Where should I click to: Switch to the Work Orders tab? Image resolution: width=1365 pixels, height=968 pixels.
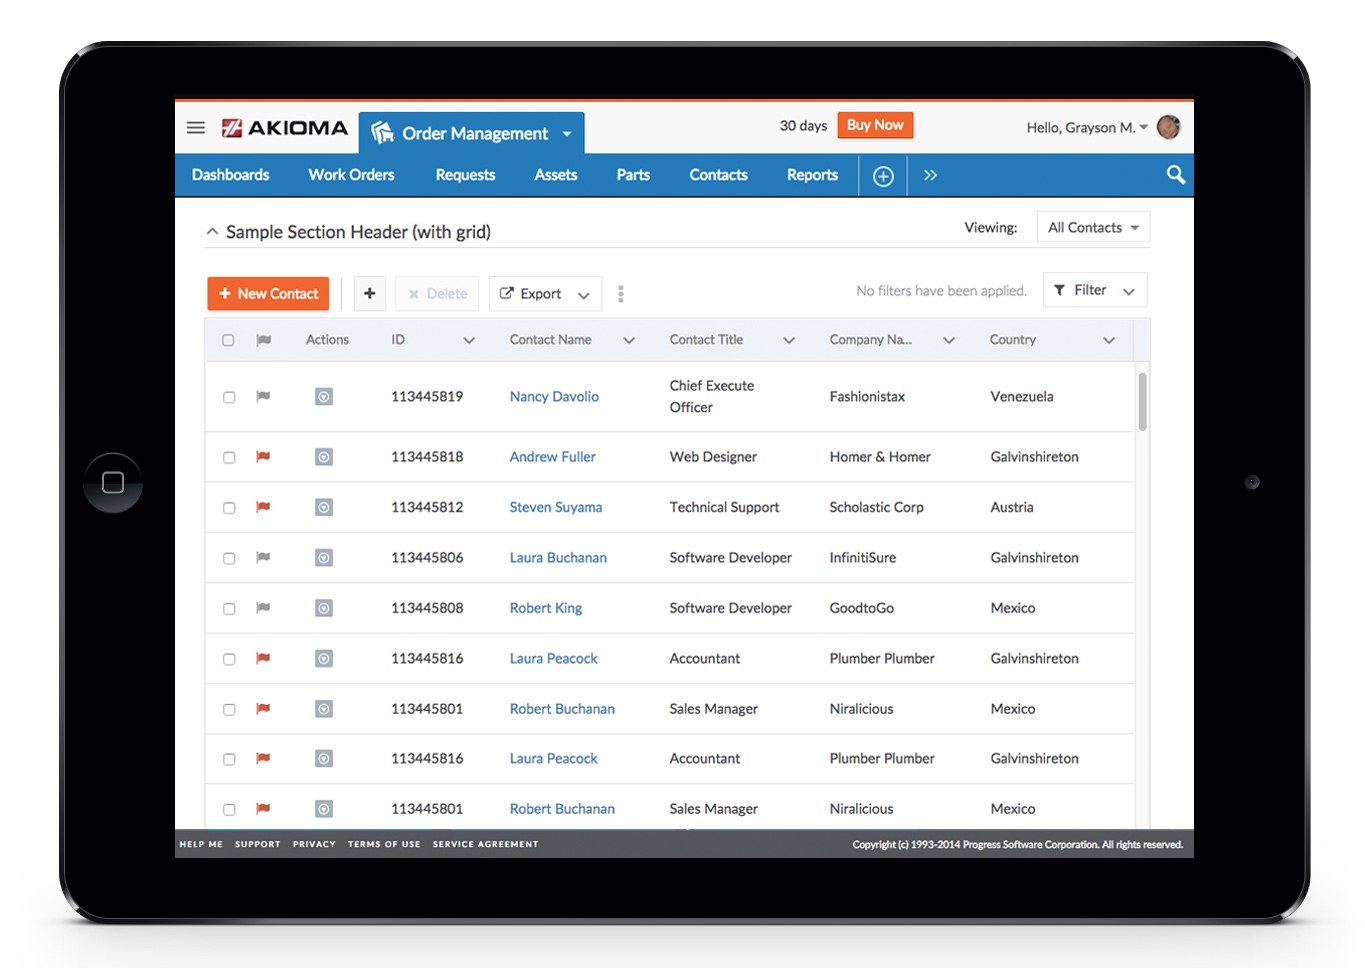tap(351, 175)
